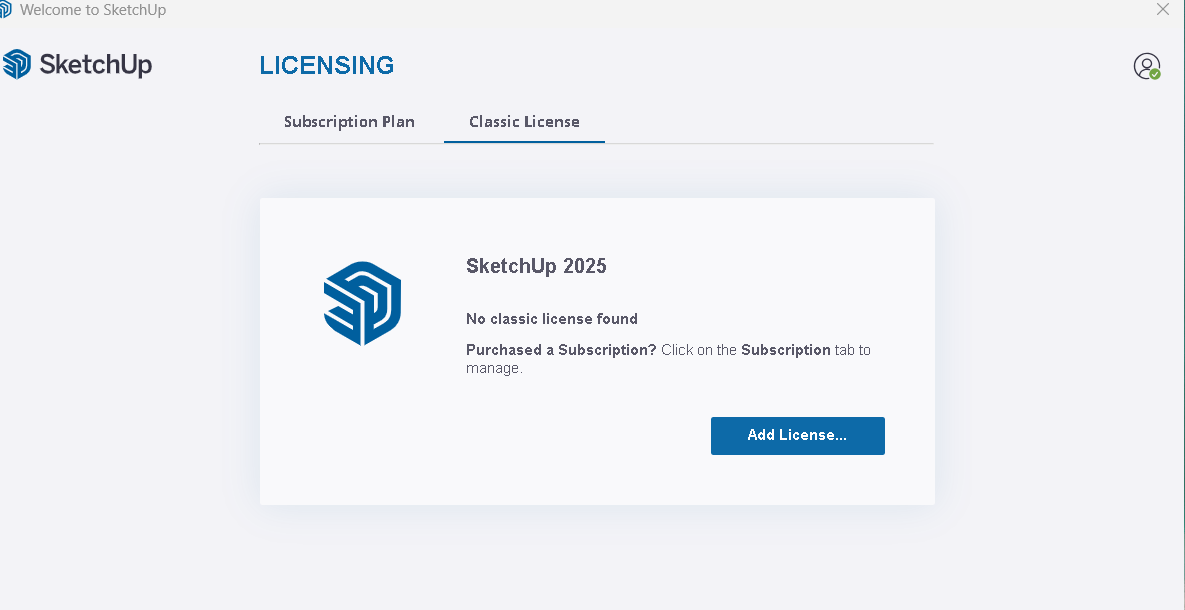Viewport: 1185px width, 610px height.
Task: Click the bold "Subscription" word before "tab to"
Action: 785,350
